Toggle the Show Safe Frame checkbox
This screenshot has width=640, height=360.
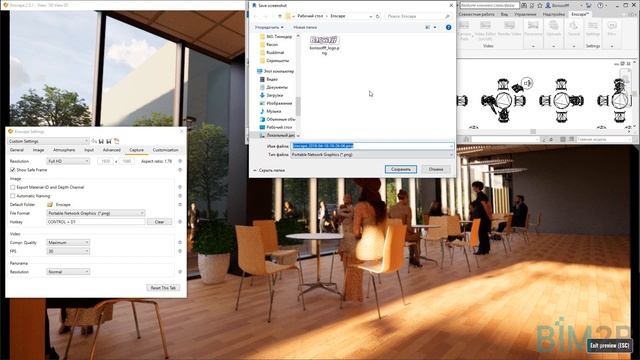pyautogui.click(x=13, y=169)
